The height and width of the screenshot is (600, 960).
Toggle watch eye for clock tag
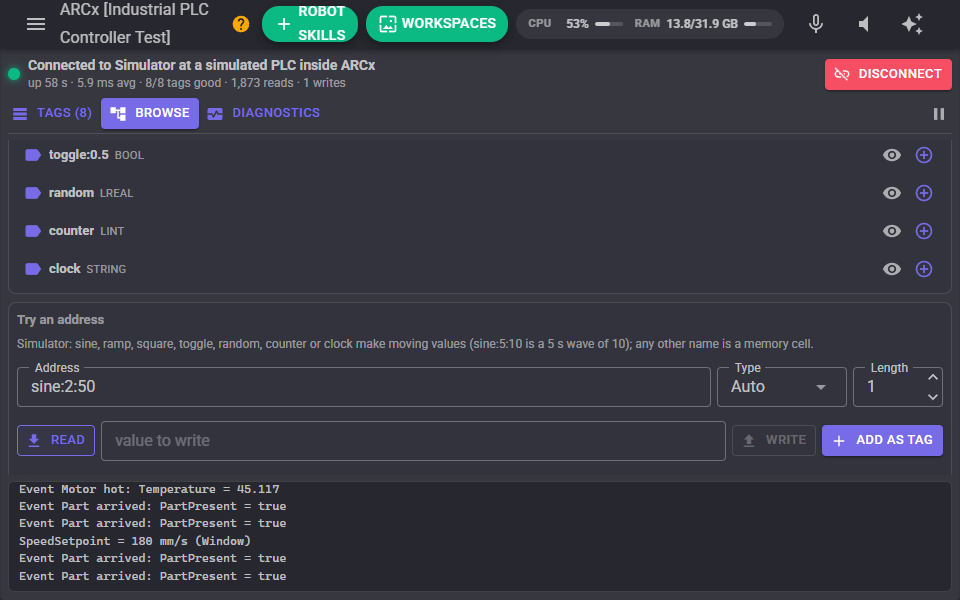892,269
